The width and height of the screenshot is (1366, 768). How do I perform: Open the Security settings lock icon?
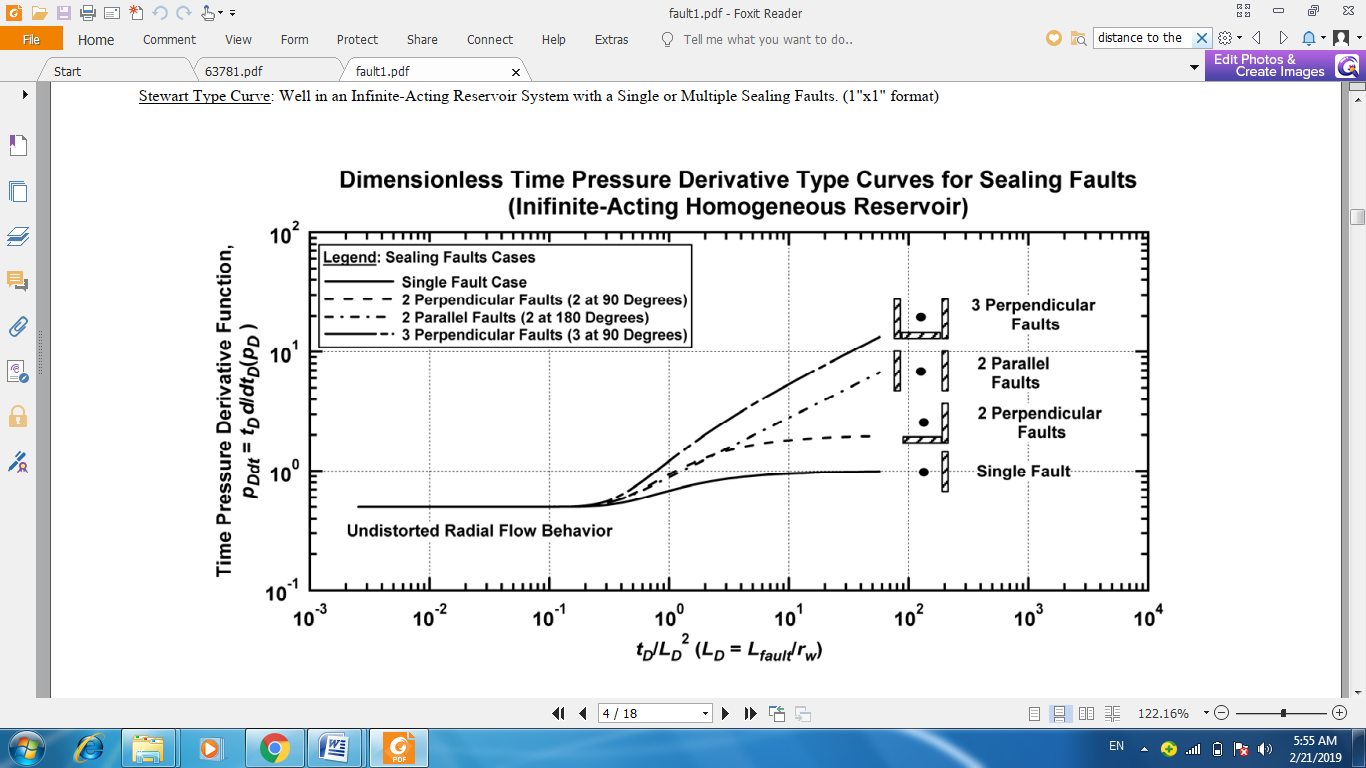click(18, 416)
